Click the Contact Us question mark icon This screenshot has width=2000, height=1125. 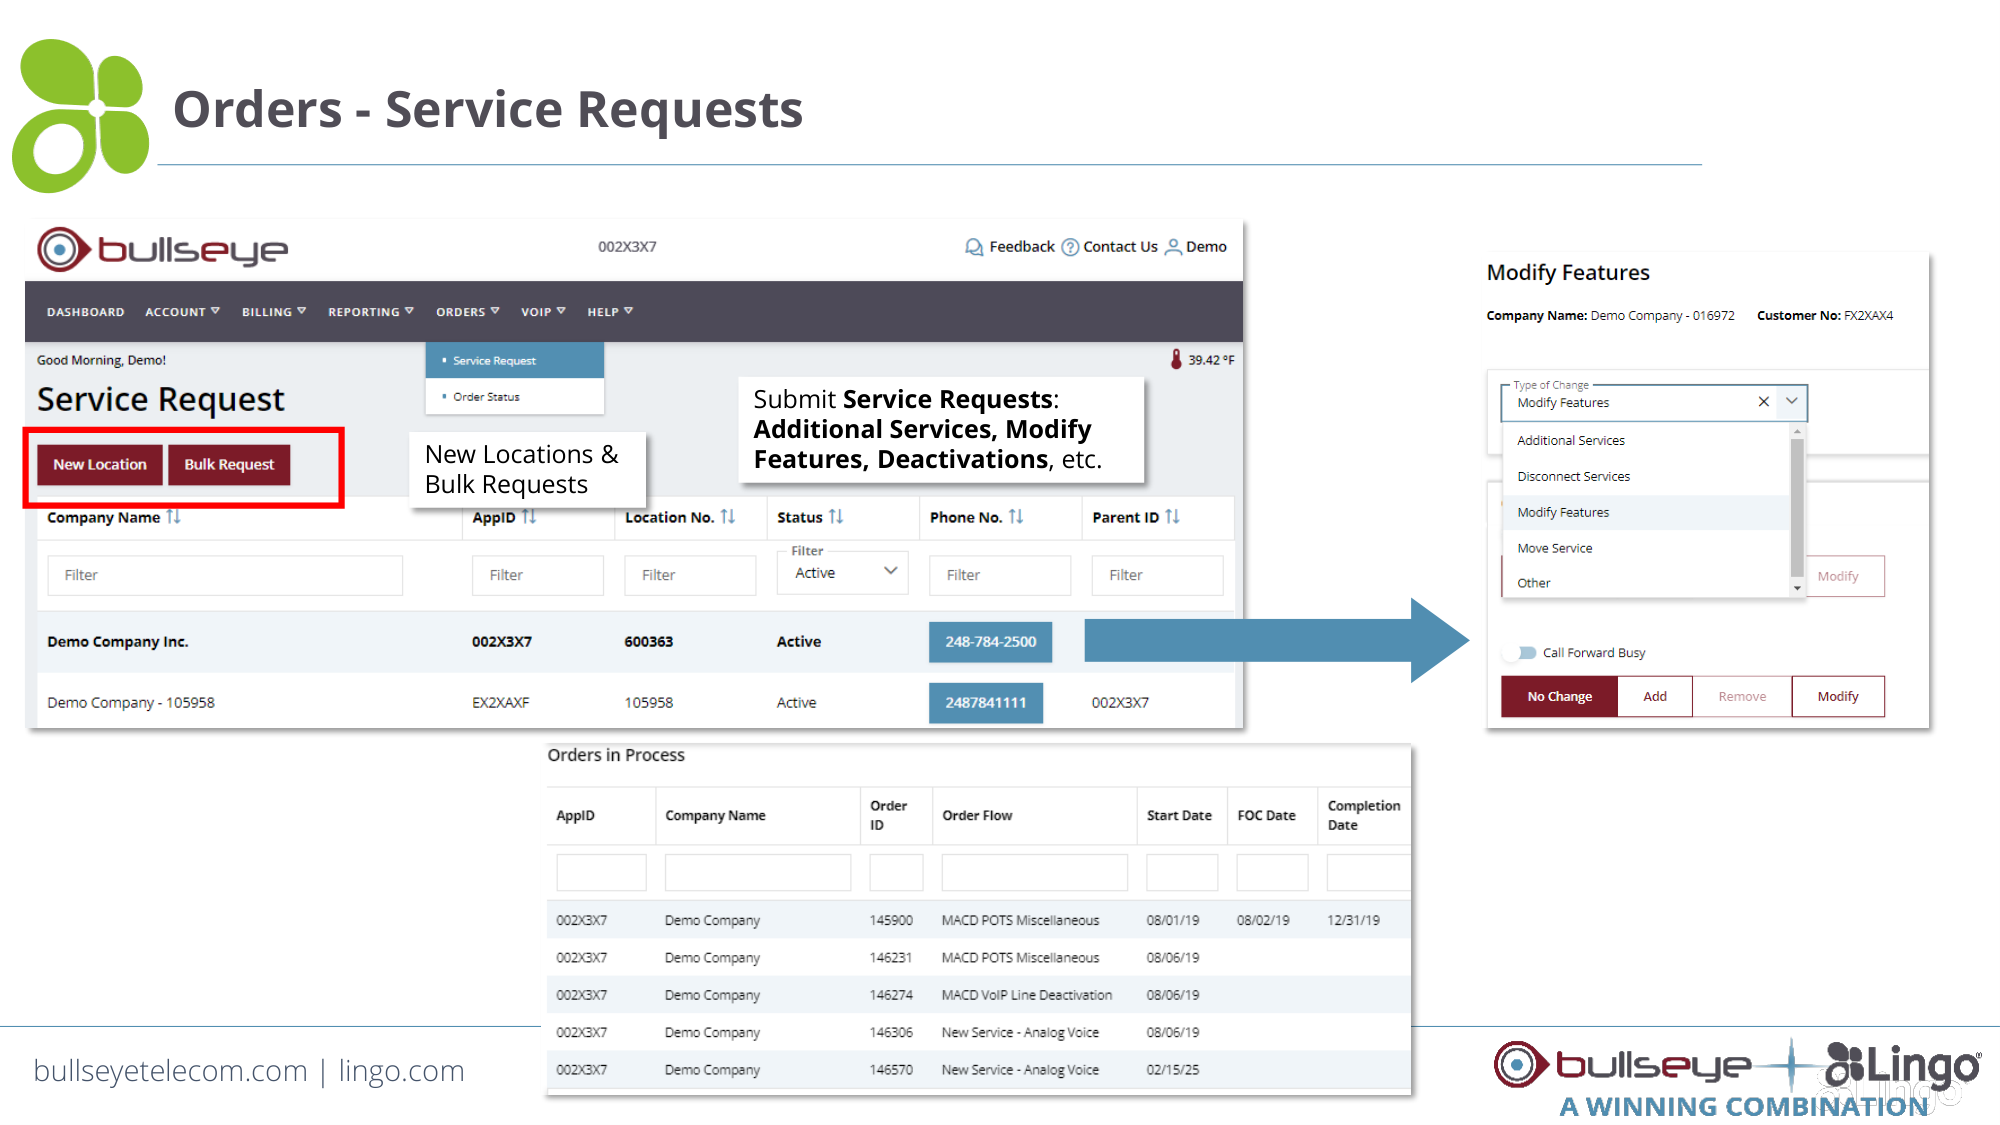tap(1069, 247)
